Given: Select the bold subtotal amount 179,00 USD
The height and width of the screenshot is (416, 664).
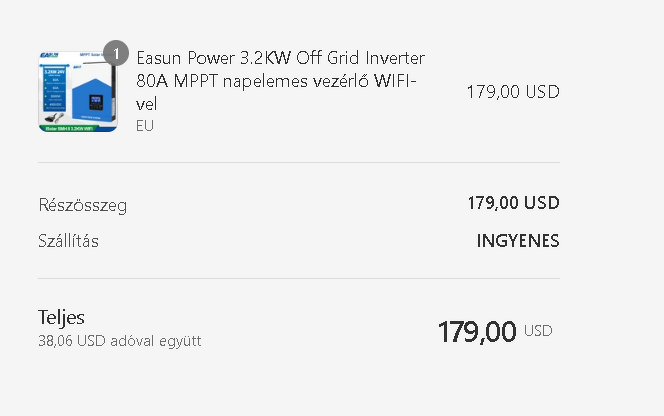Looking at the screenshot, I should click(513, 203).
